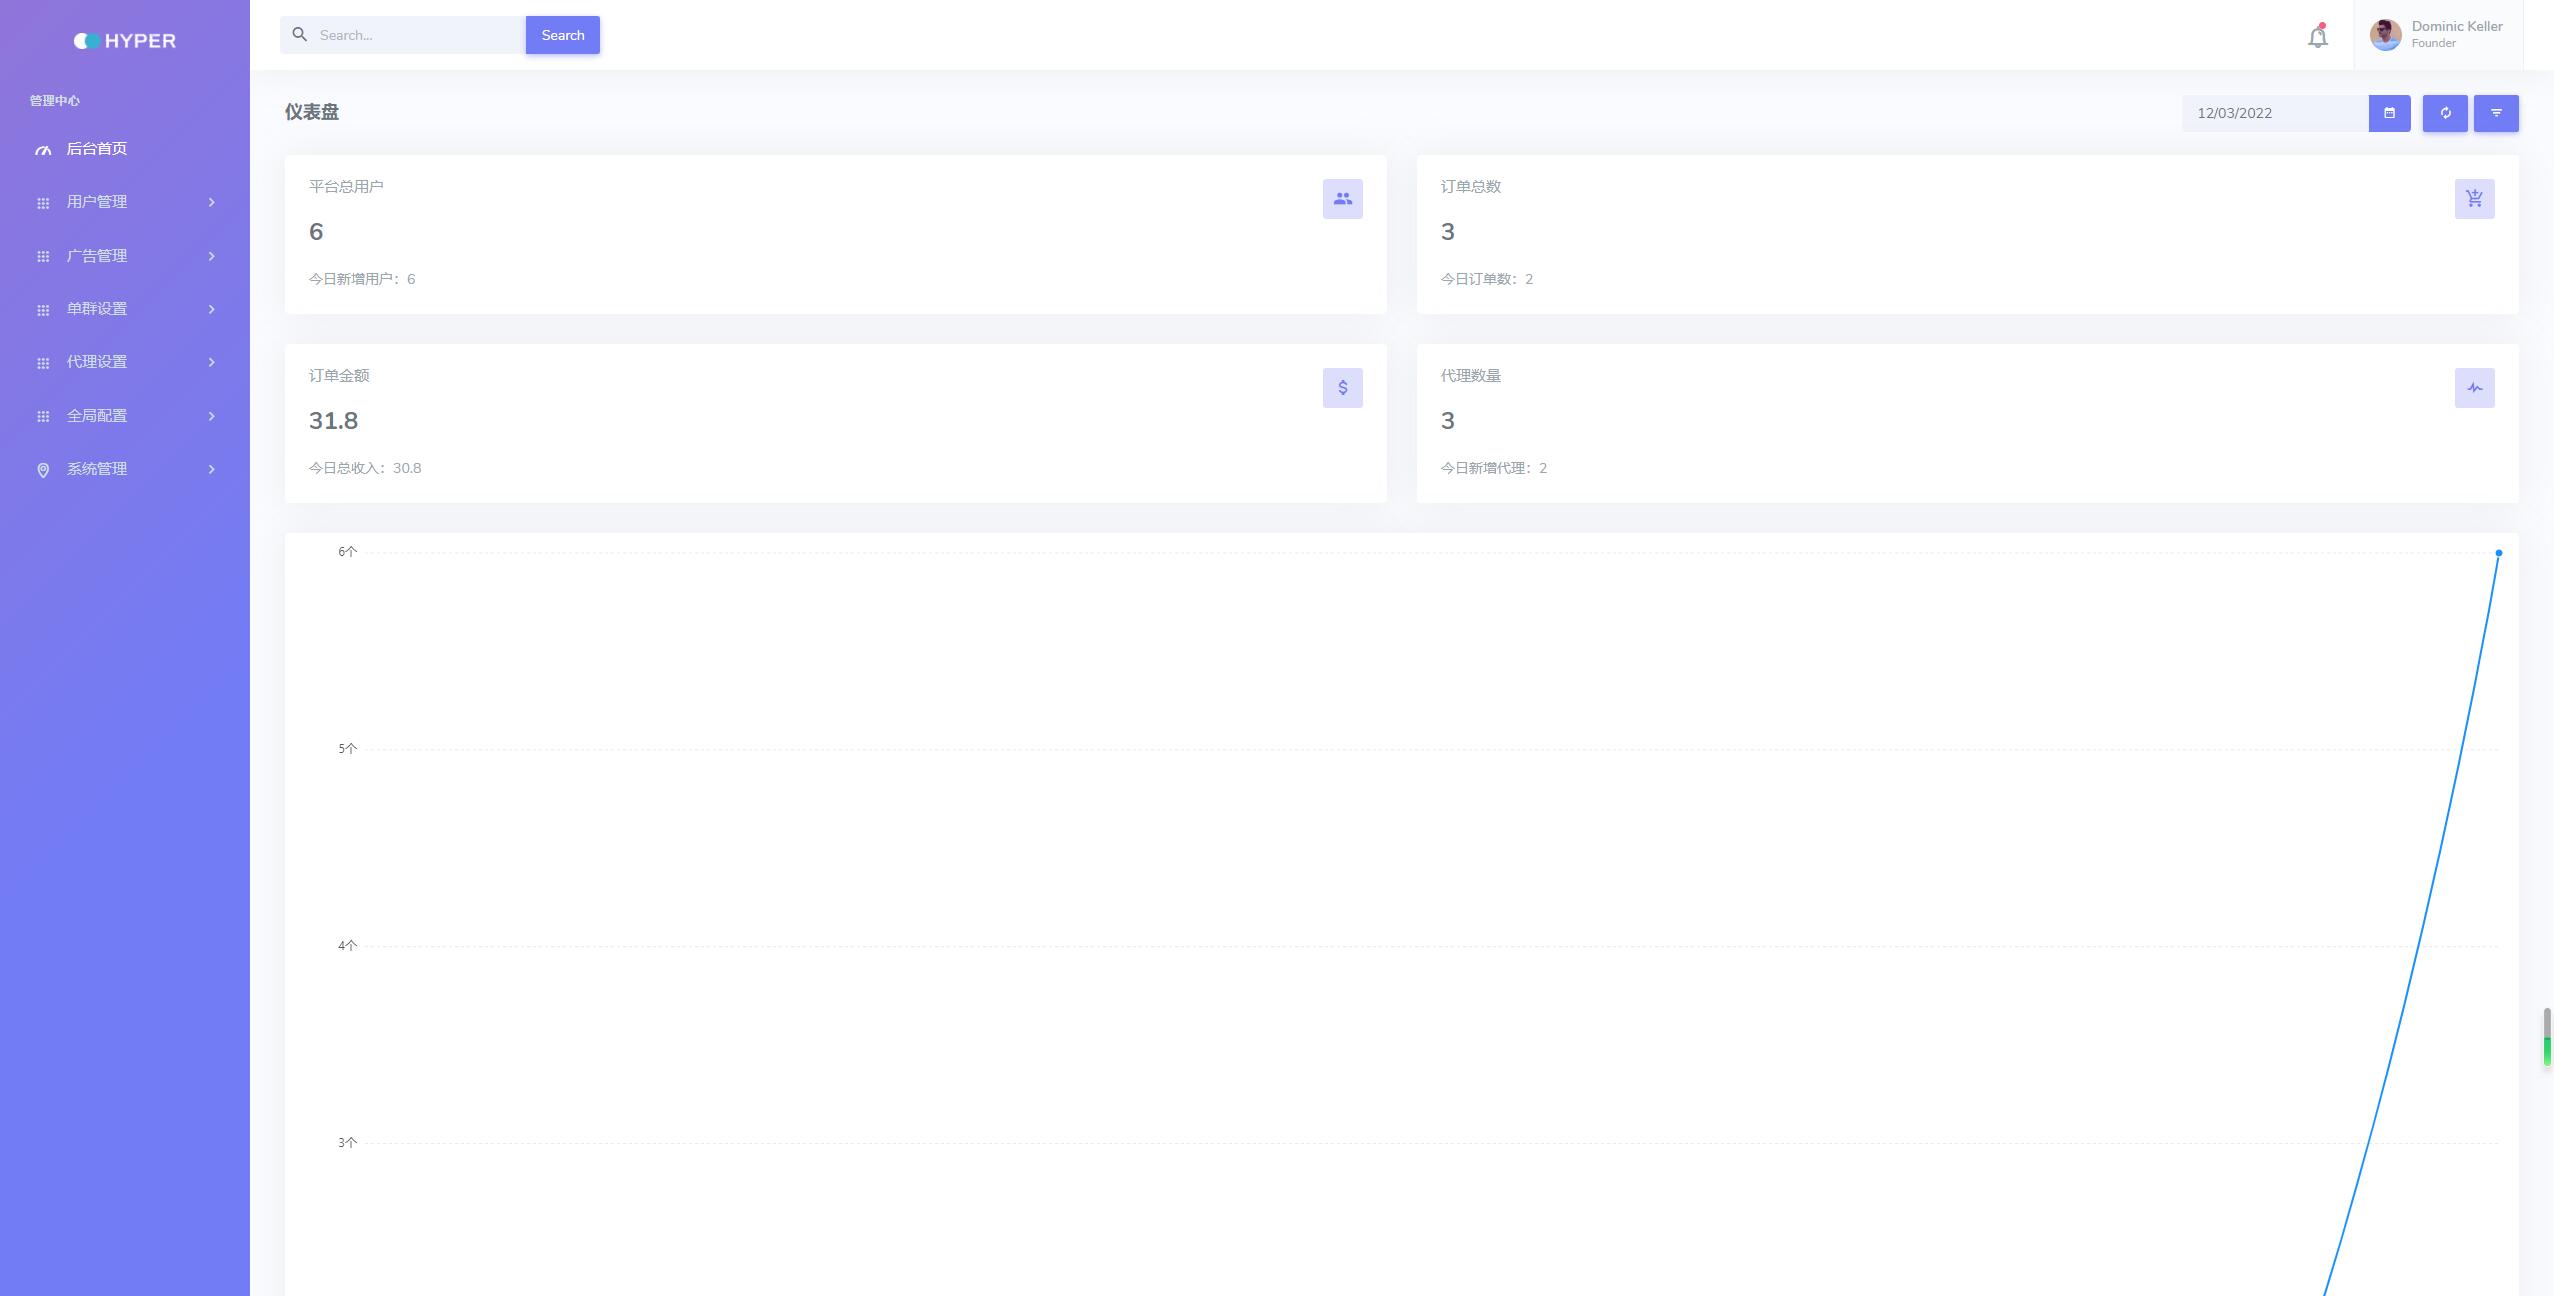Click the order amount dollar icon
This screenshot has height=1296, width=2554.
1342,388
